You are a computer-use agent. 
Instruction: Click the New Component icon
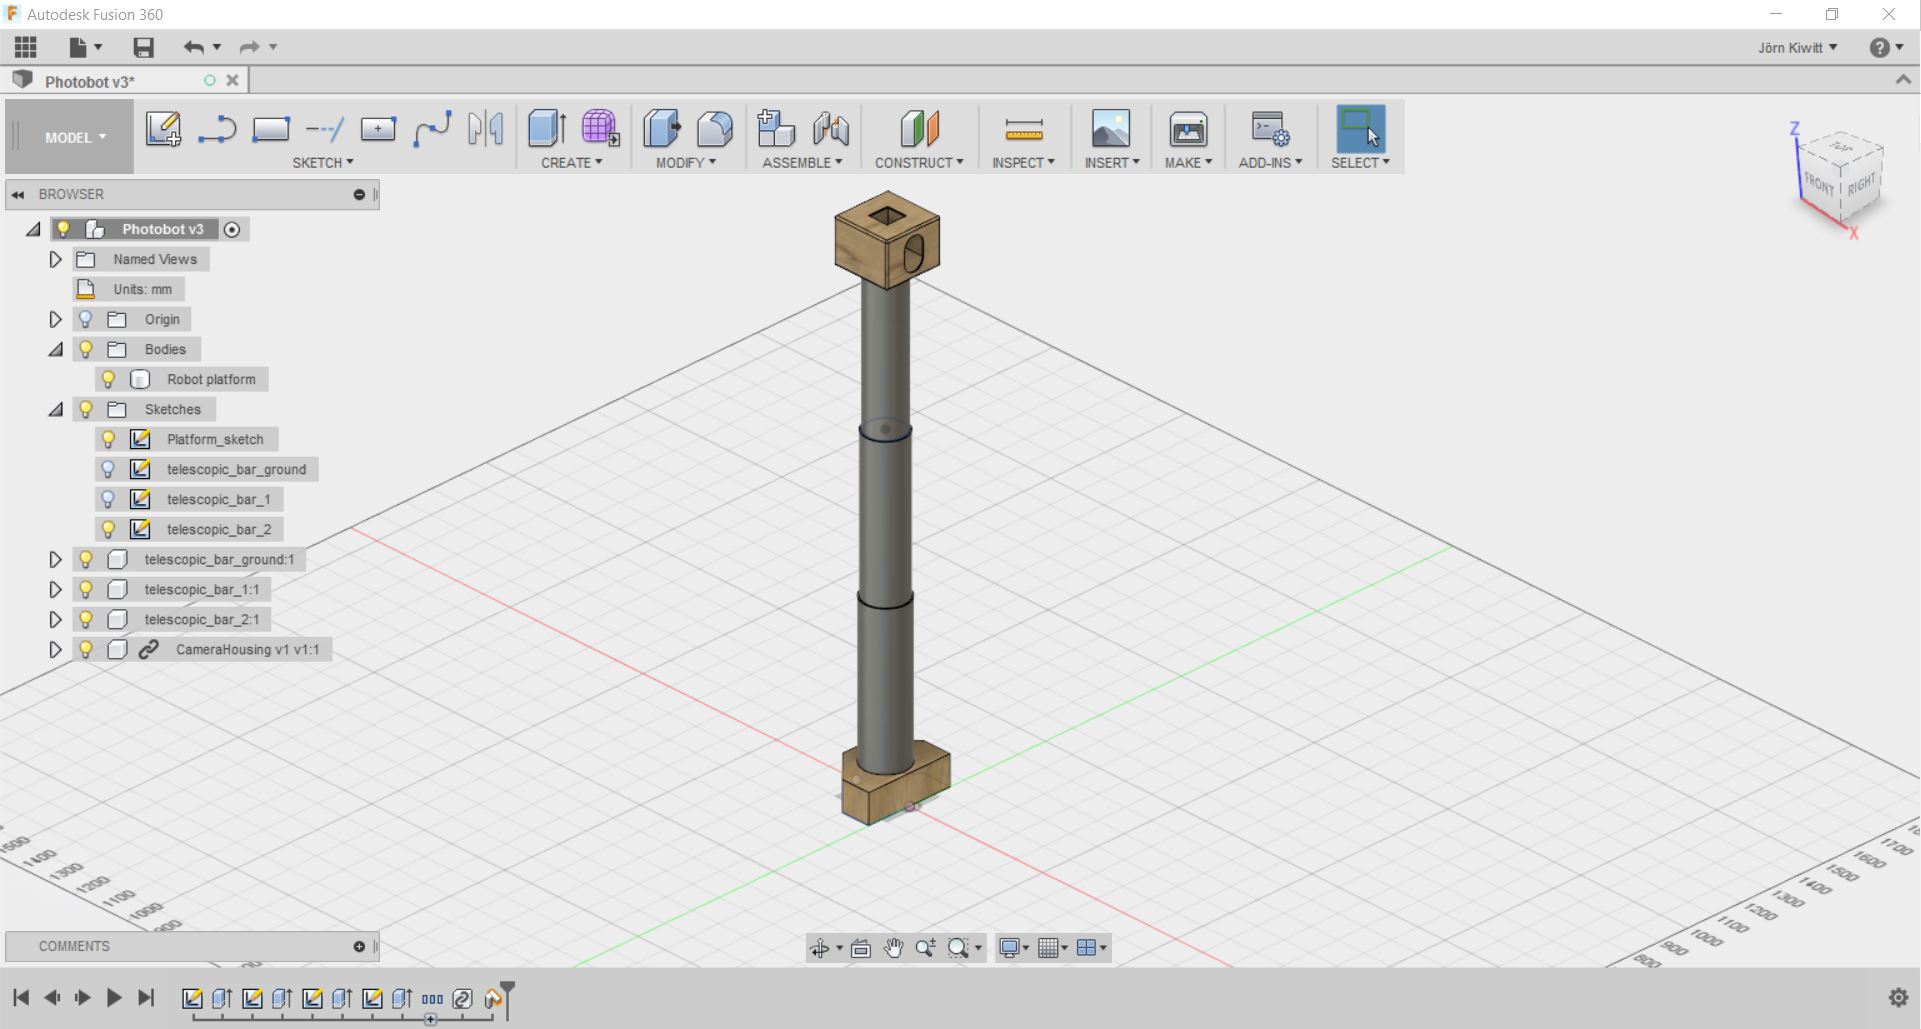pos(775,129)
